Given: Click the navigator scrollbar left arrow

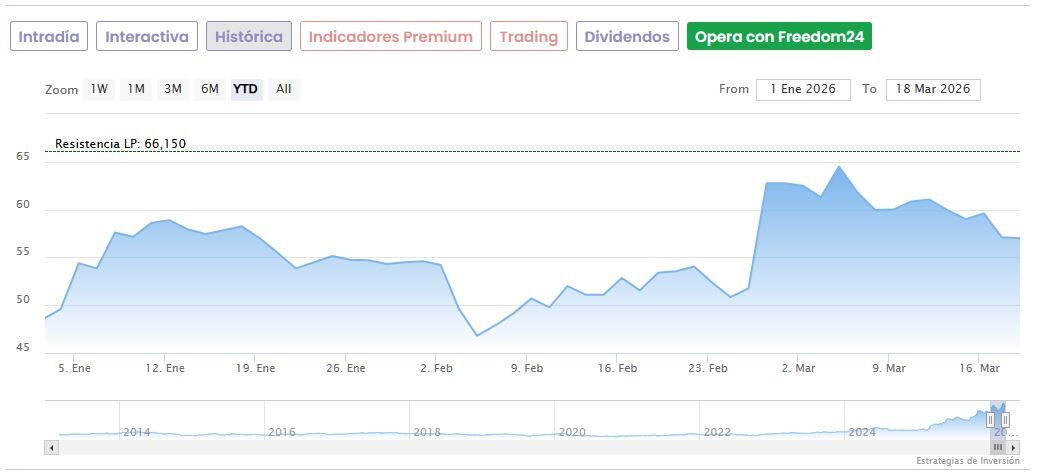Looking at the screenshot, I should click(x=51, y=447).
